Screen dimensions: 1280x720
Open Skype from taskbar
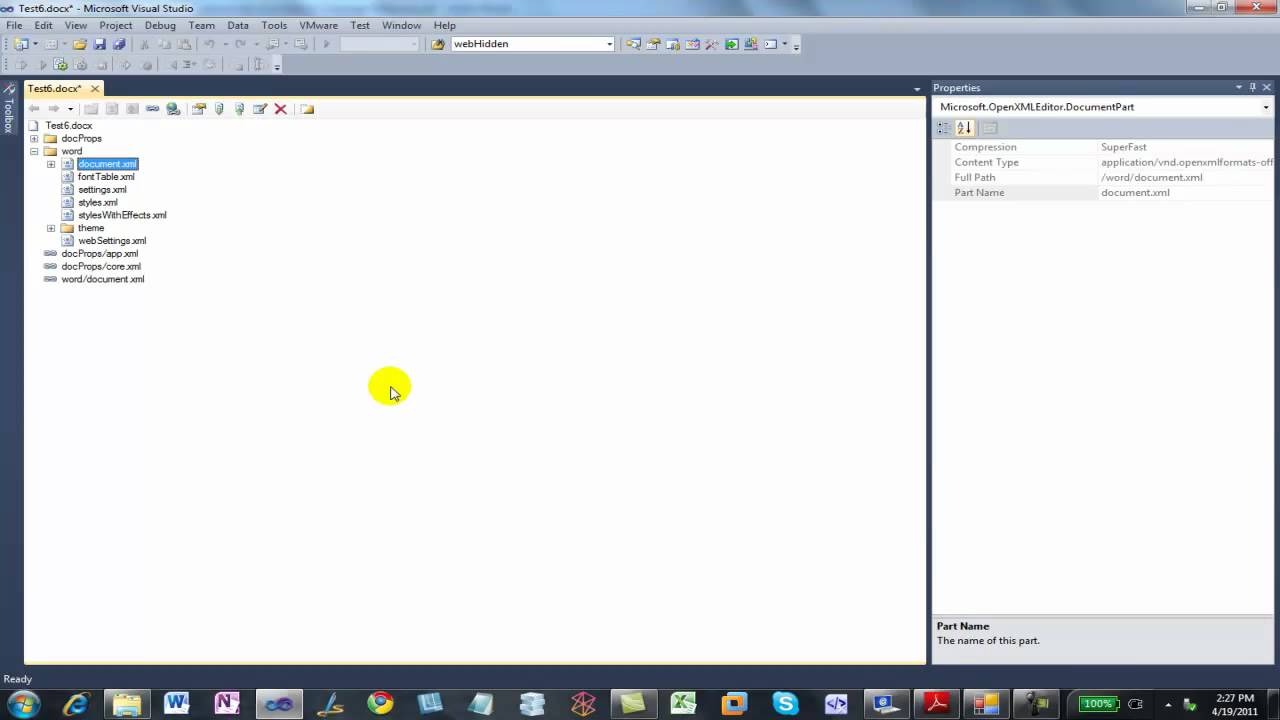pyautogui.click(x=785, y=704)
